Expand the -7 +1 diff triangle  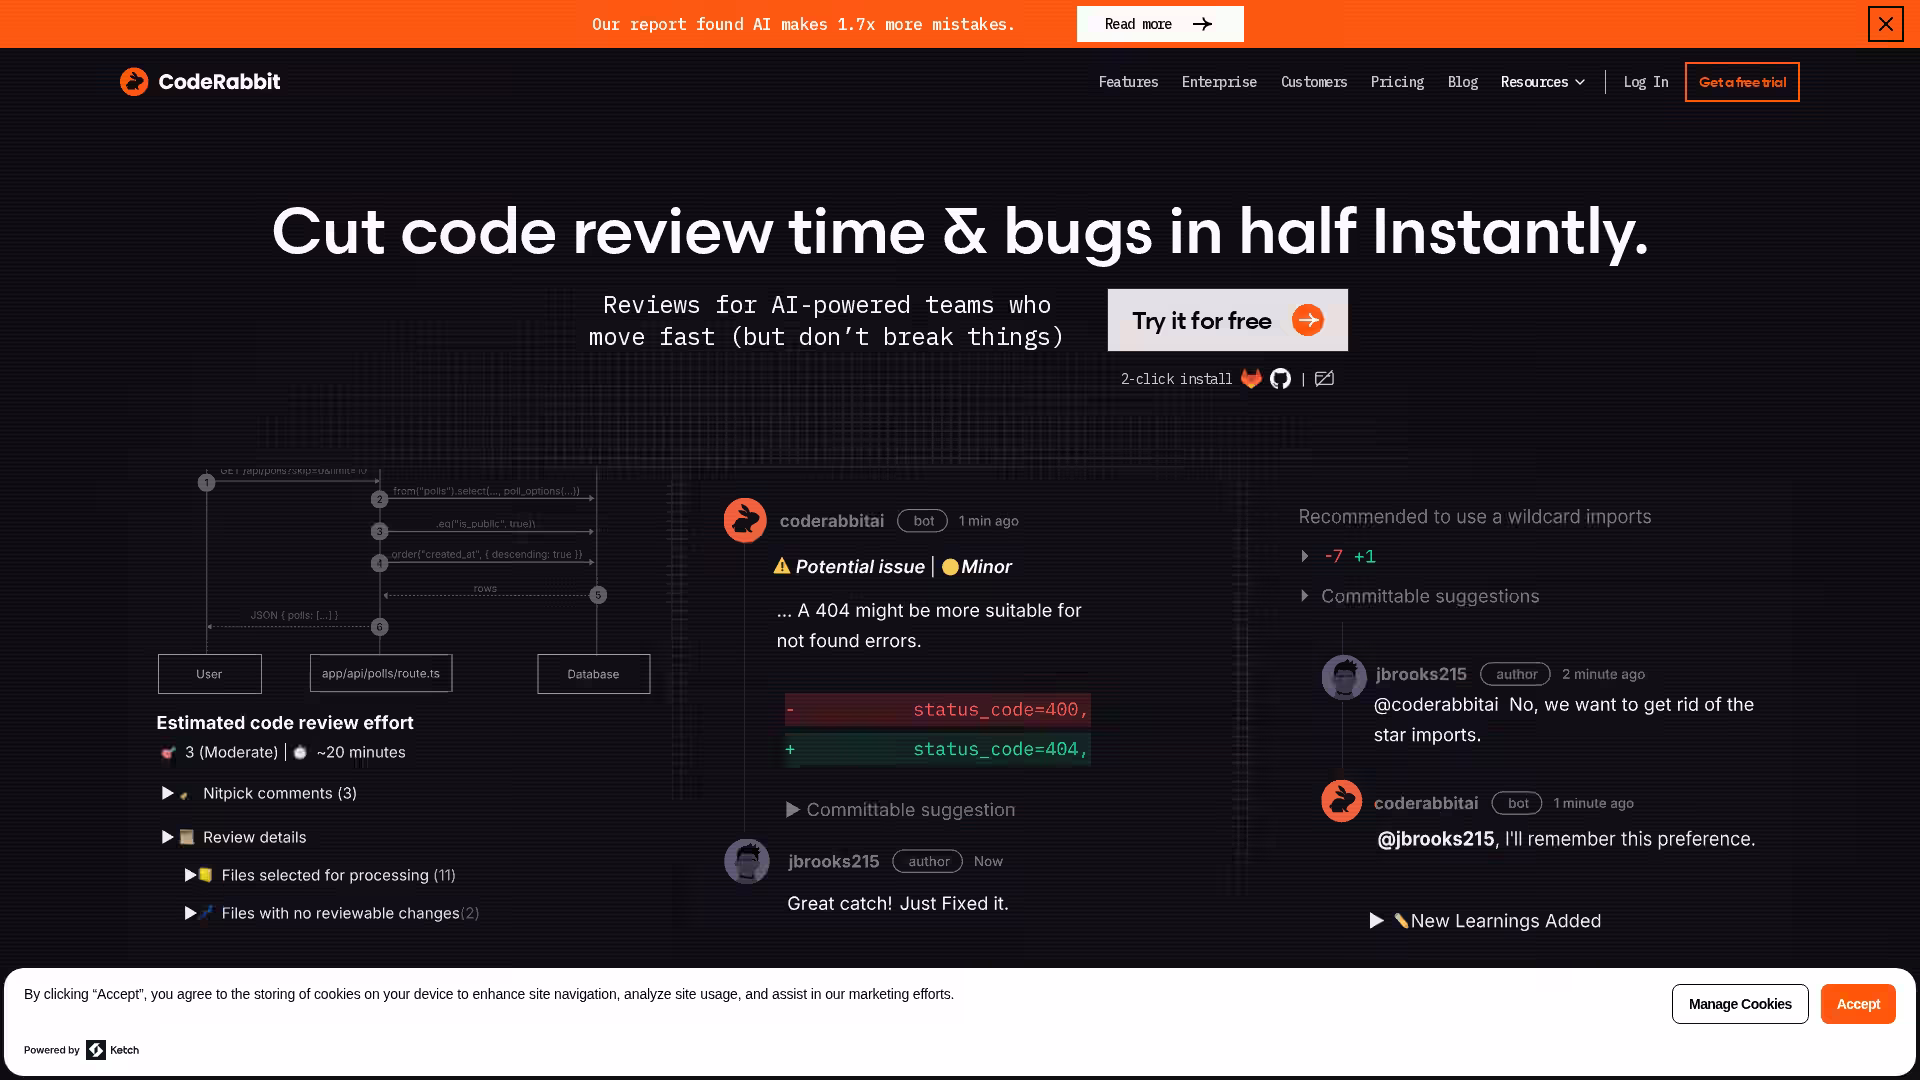tap(1305, 556)
